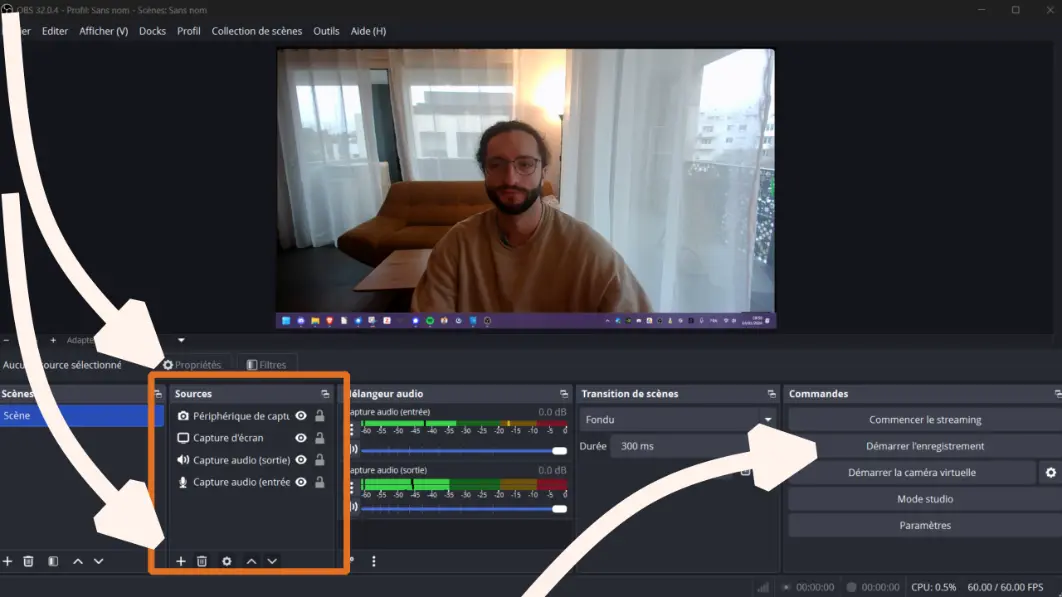Add a new source with plus icon

coord(181,562)
